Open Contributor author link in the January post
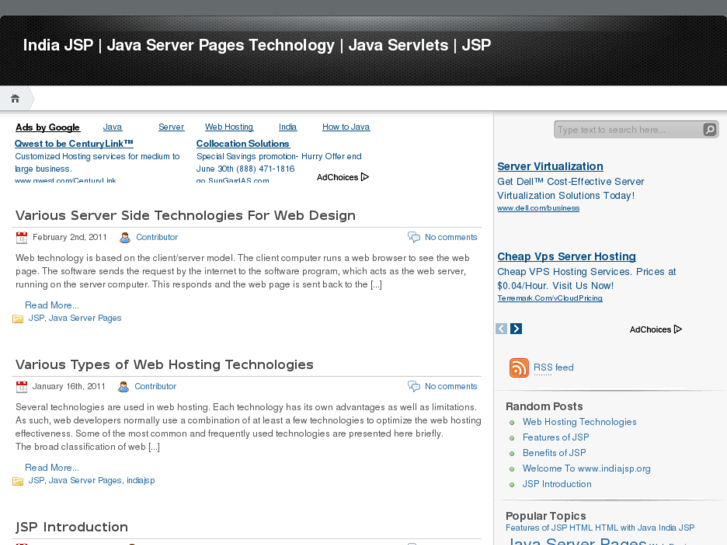 tap(155, 386)
